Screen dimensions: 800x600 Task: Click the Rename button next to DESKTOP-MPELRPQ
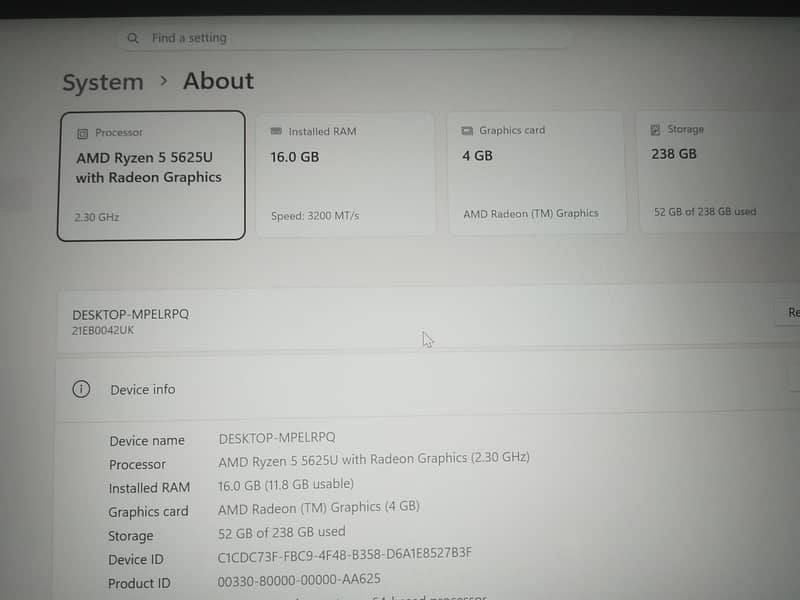click(x=788, y=312)
